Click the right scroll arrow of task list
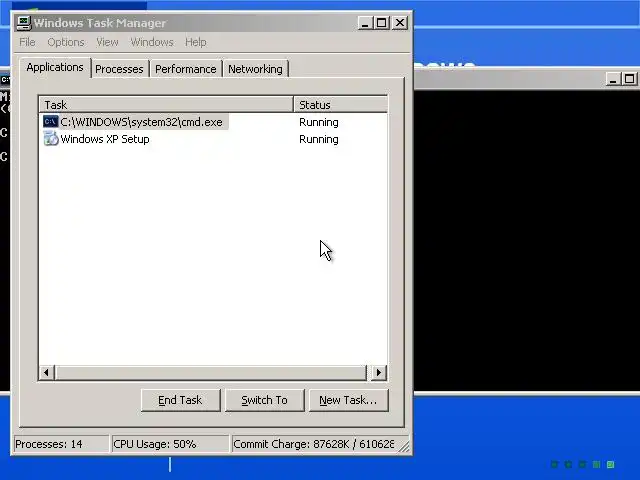The image size is (640, 480). [378, 372]
